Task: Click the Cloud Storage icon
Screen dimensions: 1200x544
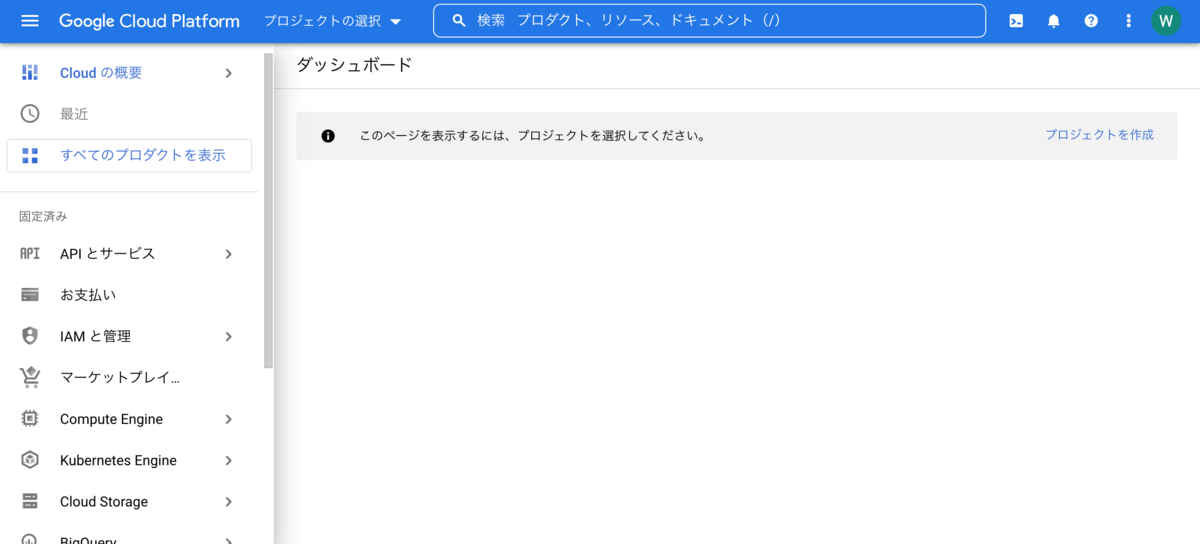Action: tap(30, 501)
